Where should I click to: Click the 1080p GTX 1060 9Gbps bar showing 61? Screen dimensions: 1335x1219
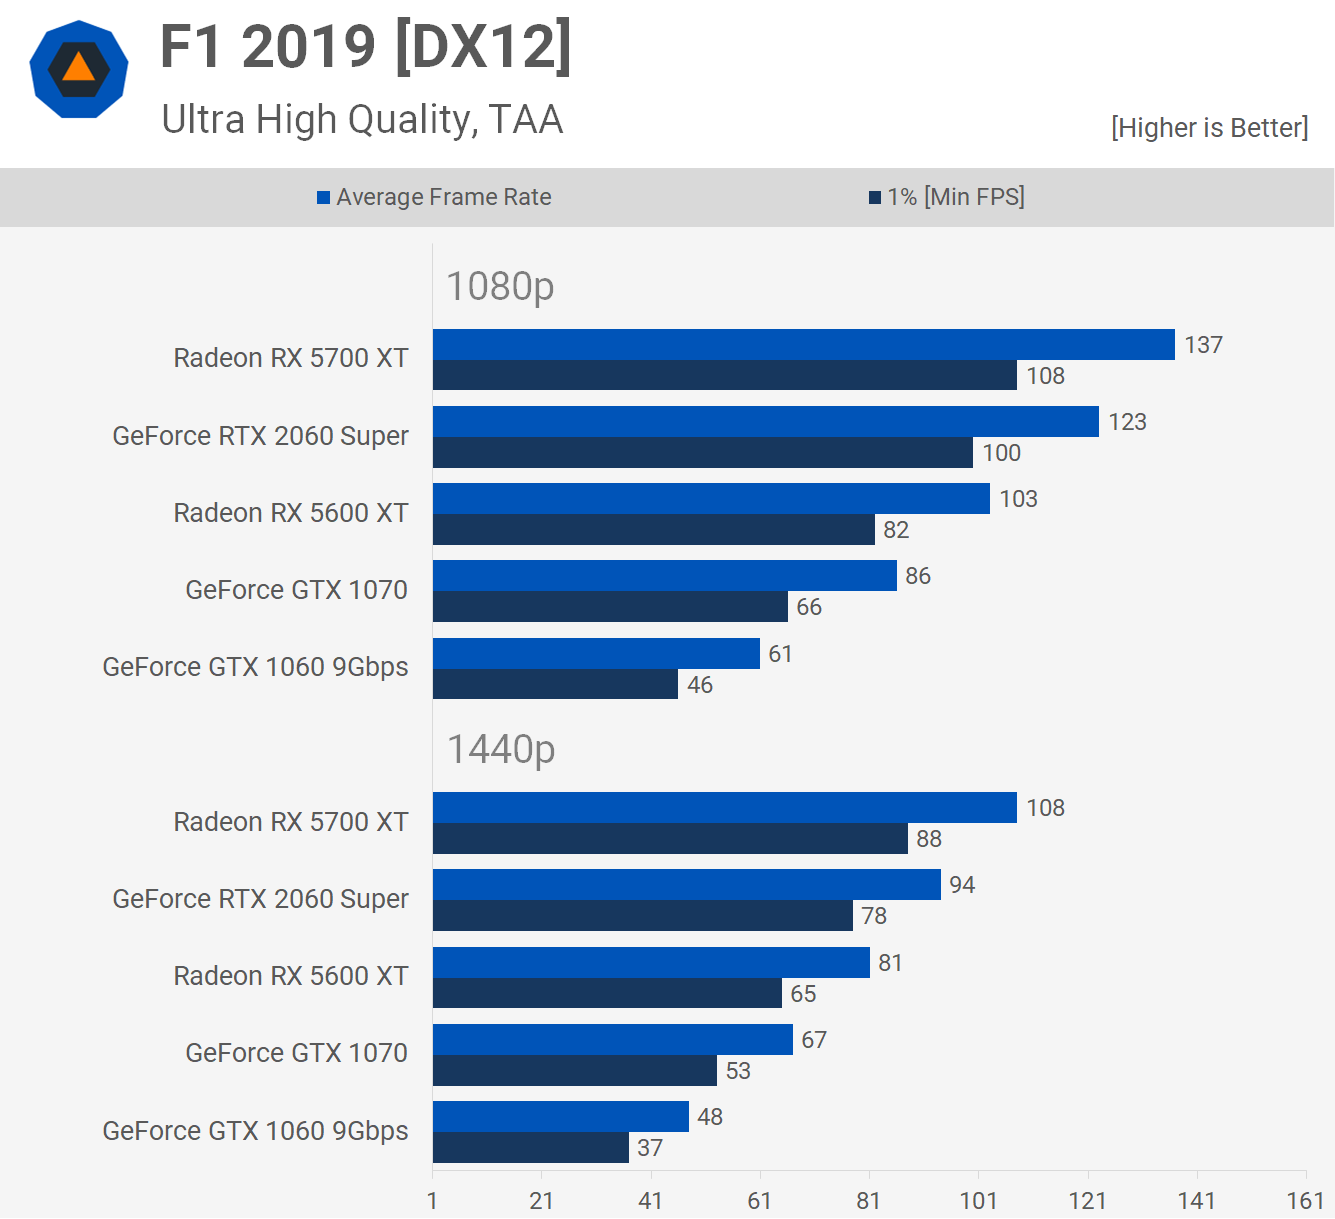(x=596, y=654)
